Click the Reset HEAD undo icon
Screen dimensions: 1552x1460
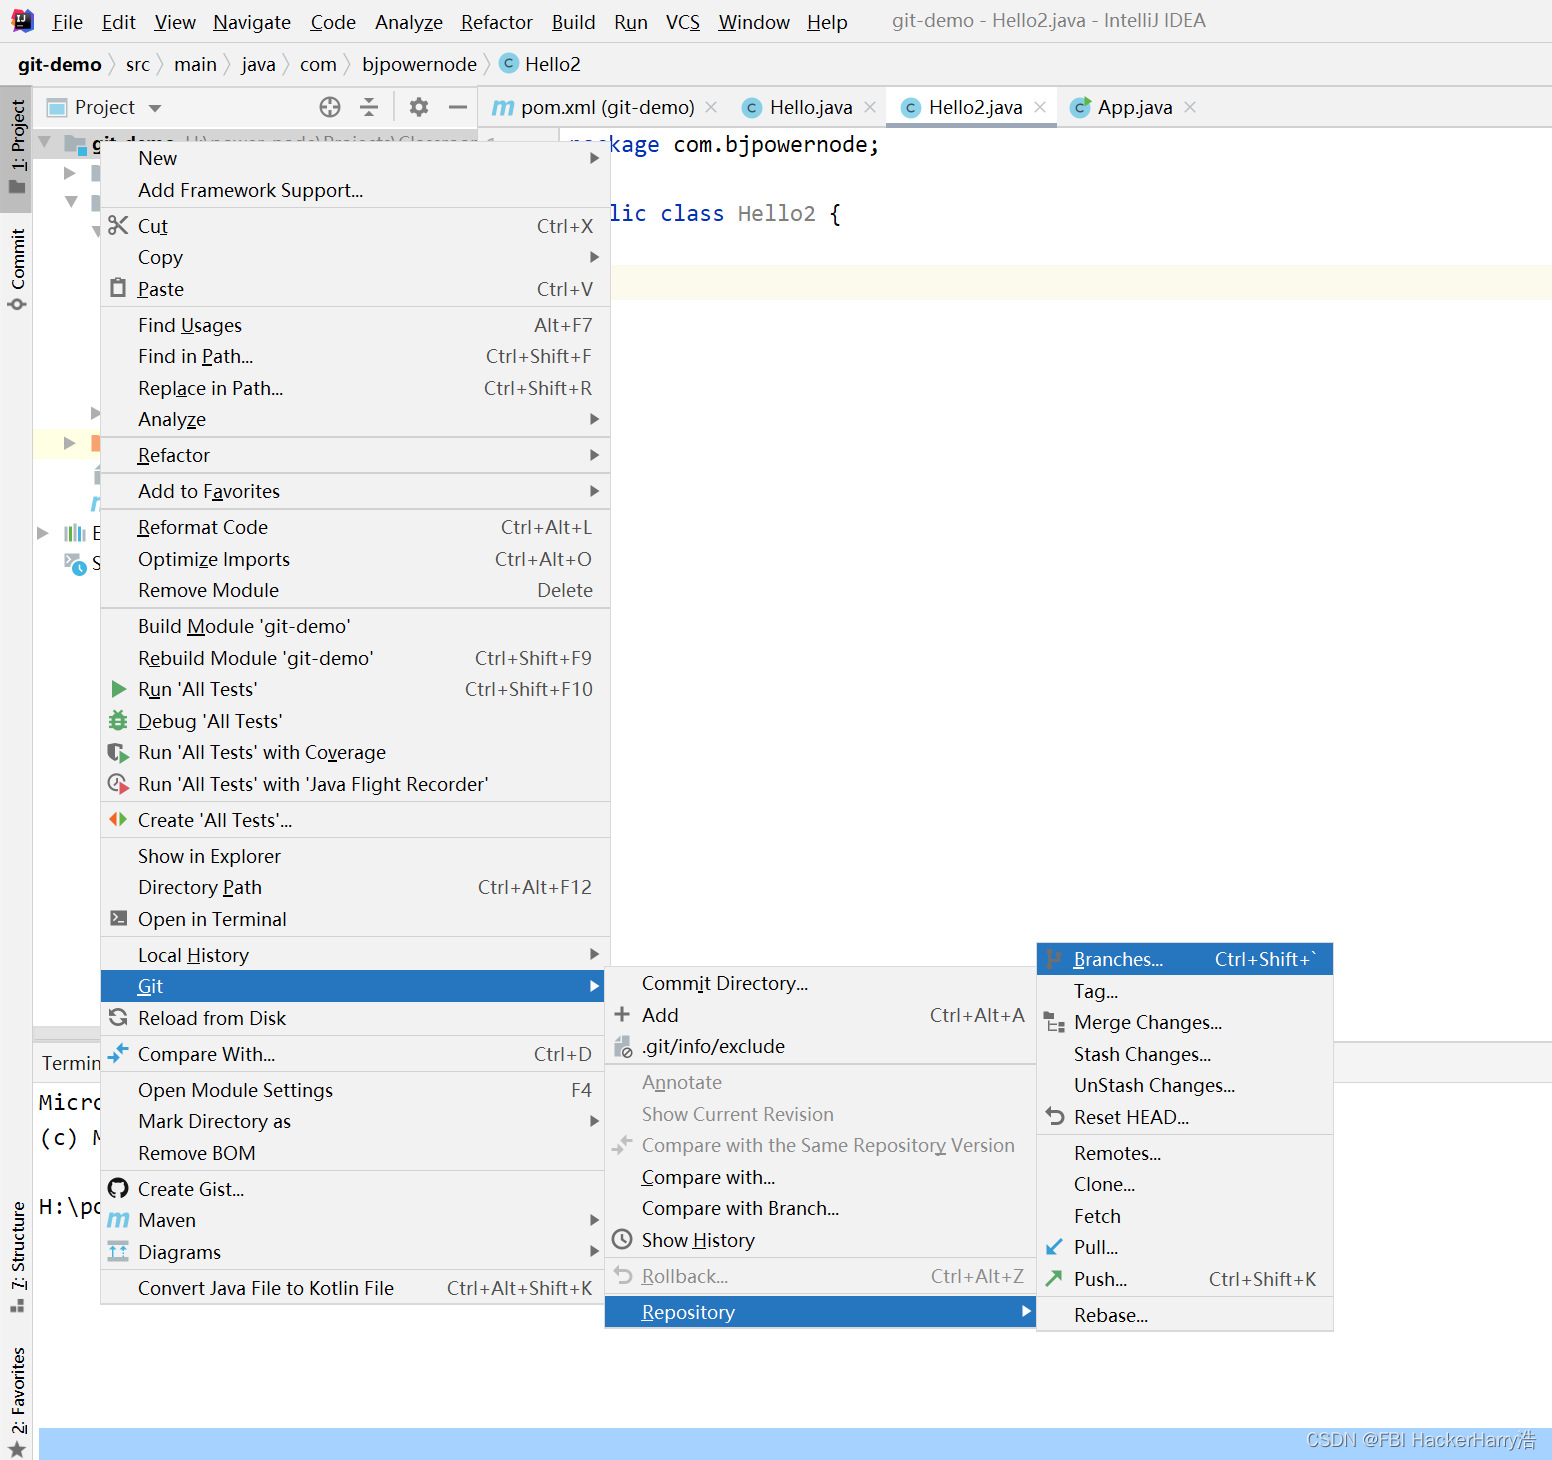(x=1054, y=1116)
